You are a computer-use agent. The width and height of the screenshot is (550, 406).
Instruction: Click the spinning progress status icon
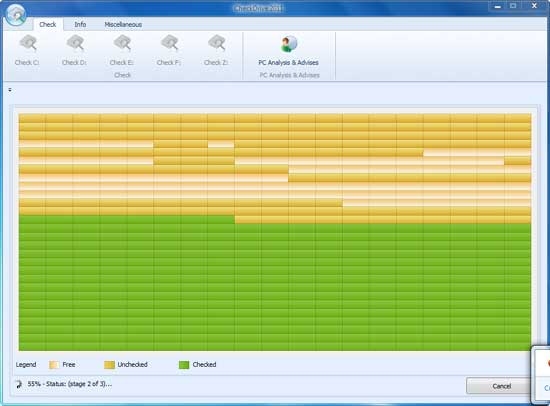[x=19, y=384]
